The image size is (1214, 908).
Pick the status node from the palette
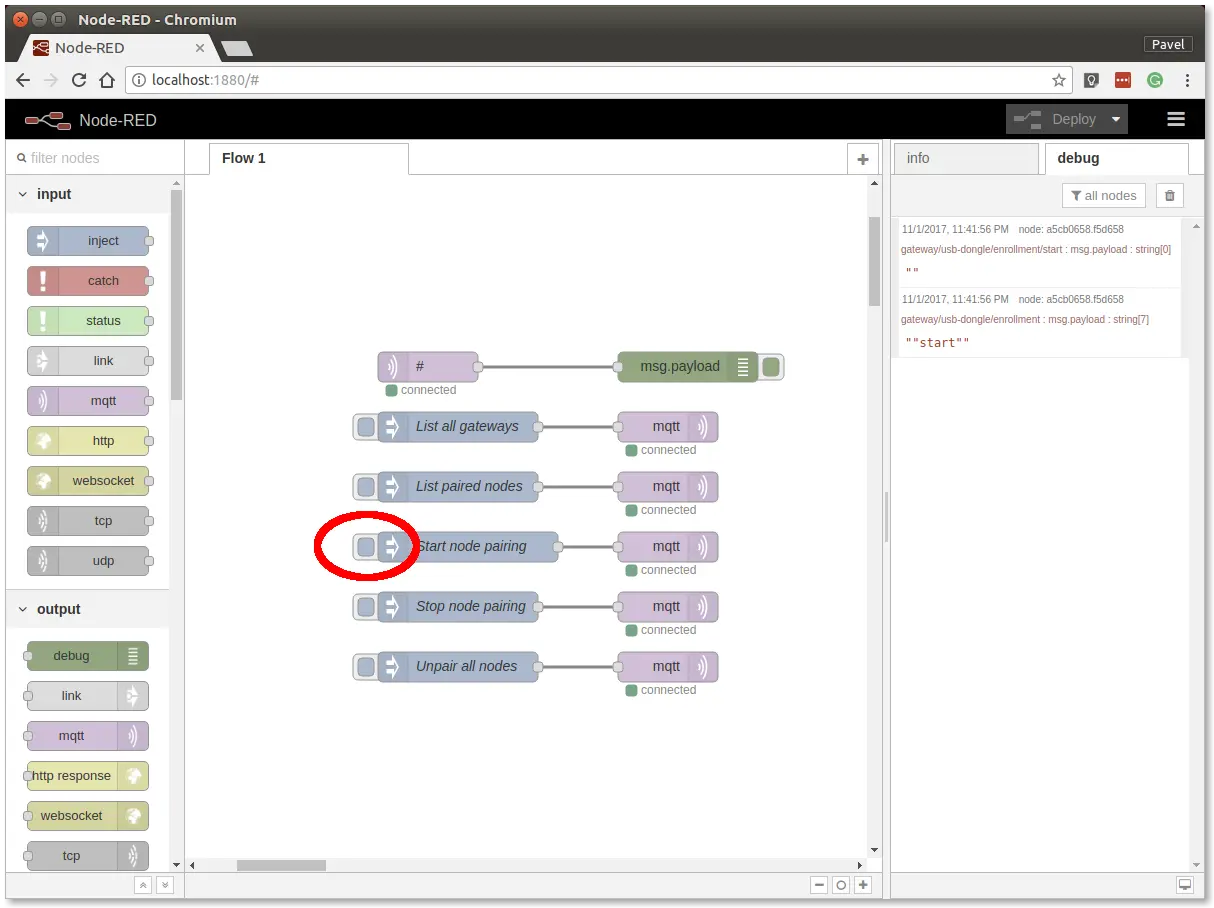coord(88,321)
